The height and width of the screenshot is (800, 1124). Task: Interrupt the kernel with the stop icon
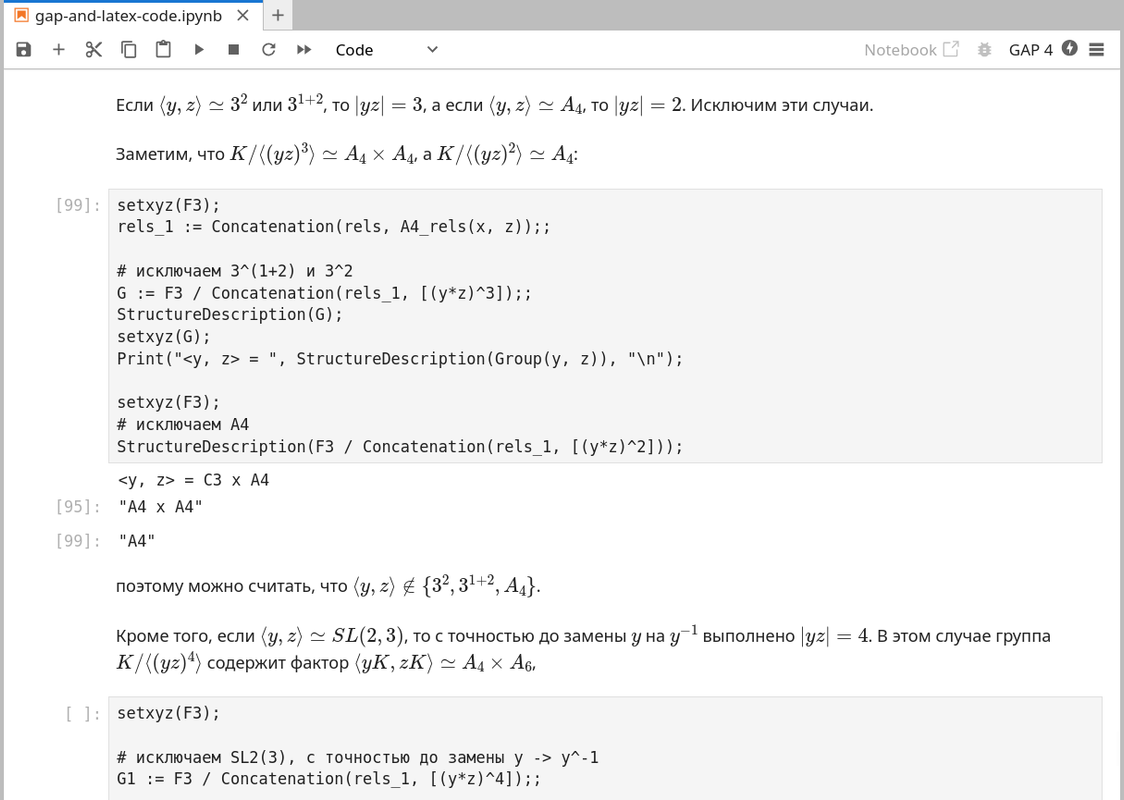coord(233,49)
